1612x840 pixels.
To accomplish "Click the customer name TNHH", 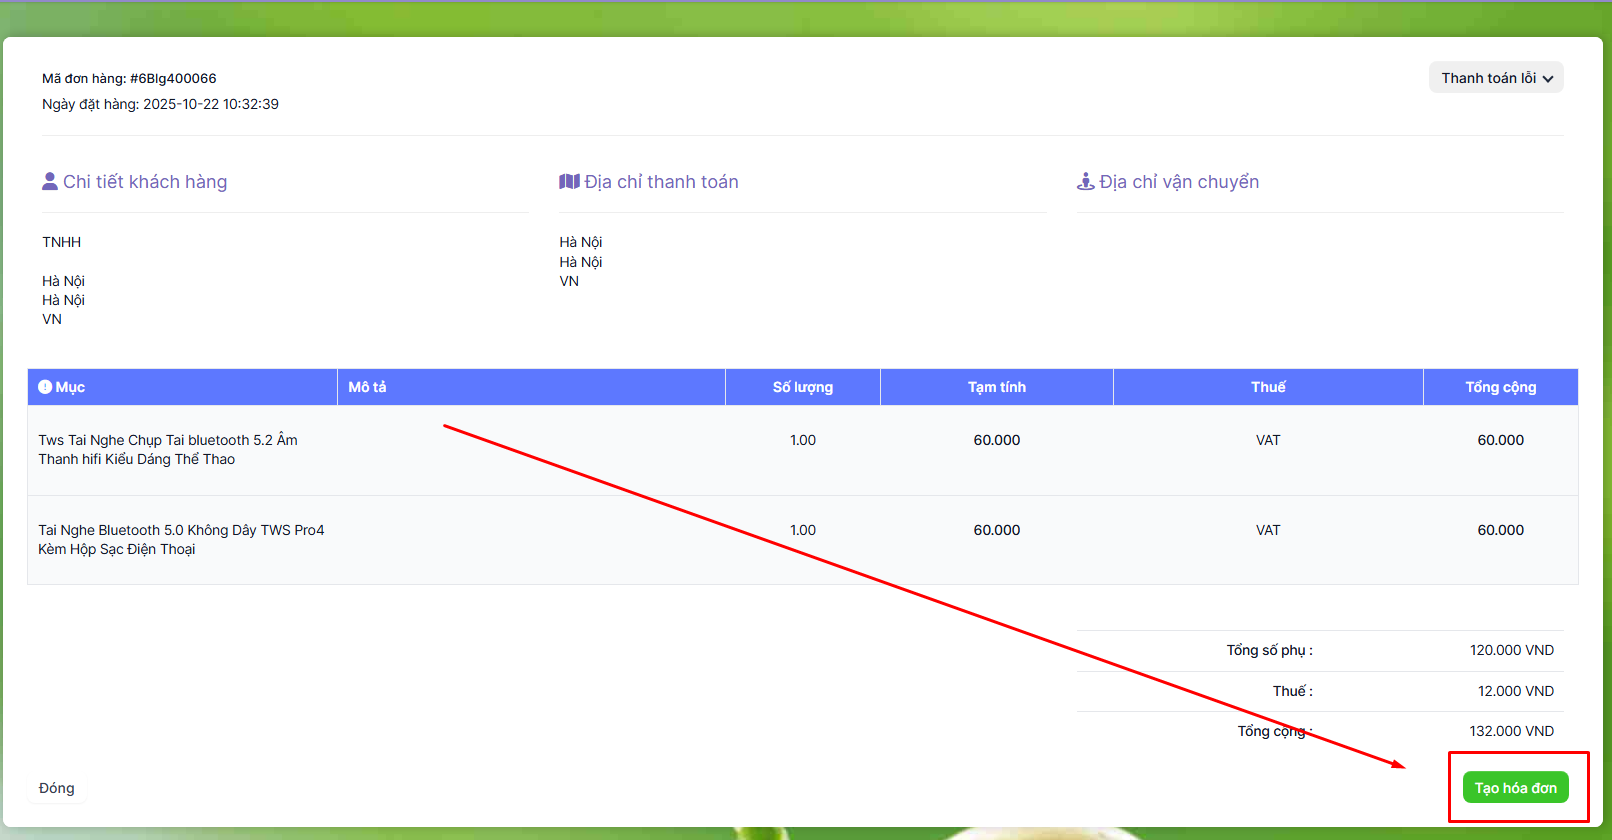I will tap(62, 242).
